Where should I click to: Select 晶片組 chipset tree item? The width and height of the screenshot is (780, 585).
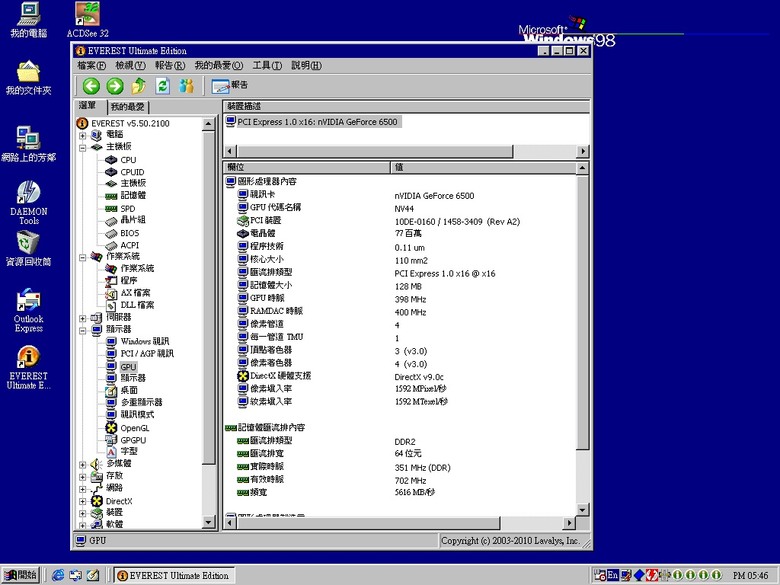pos(133,220)
